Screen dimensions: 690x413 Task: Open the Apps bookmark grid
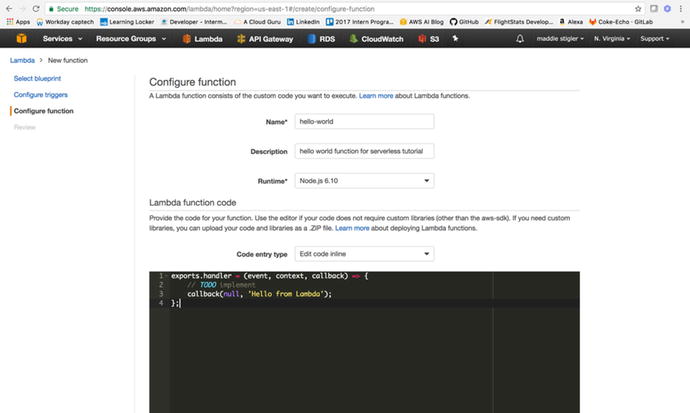tap(18, 22)
